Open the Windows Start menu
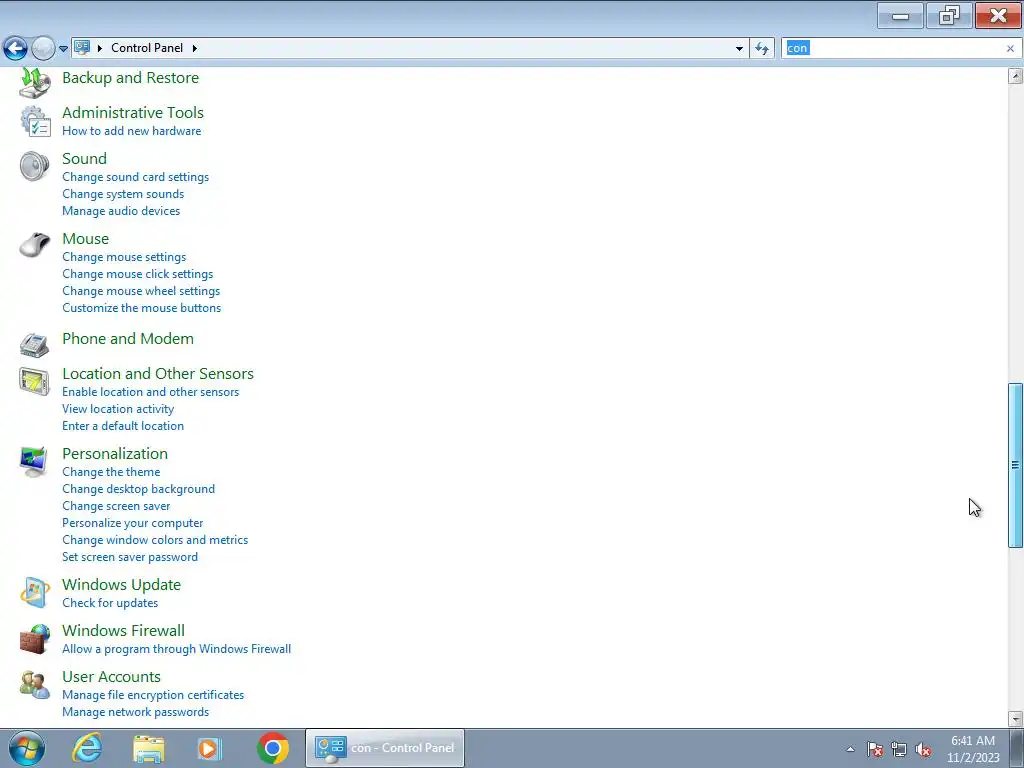1024x768 pixels. tap(26, 748)
